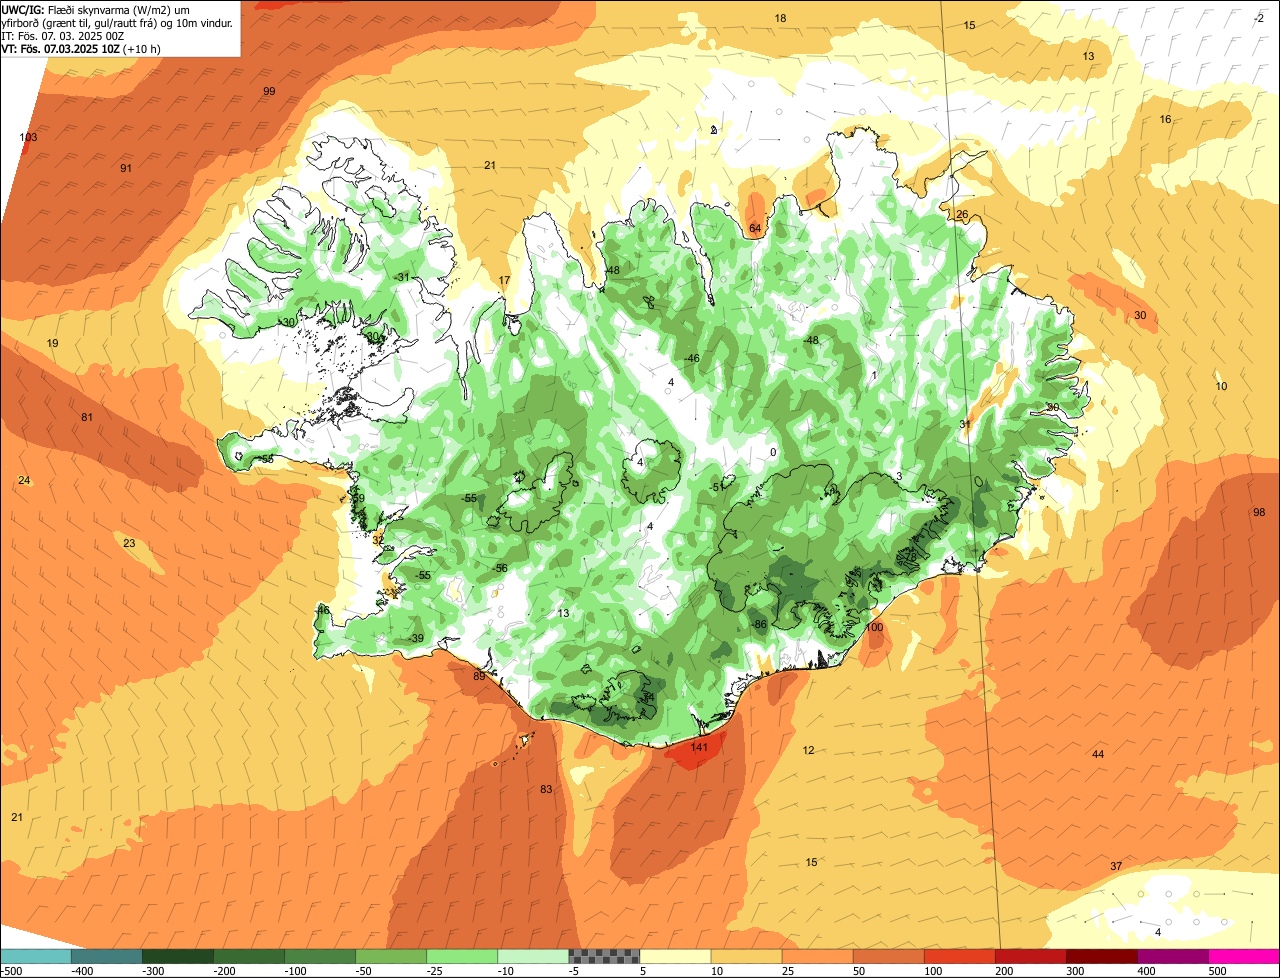Click the '98' value at the east edge
This screenshot has height=978, width=1280.
click(1259, 512)
